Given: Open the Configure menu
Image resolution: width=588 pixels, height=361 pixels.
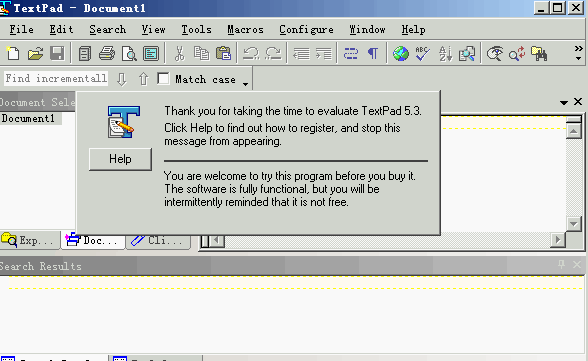Looking at the screenshot, I should pos(306,30).
